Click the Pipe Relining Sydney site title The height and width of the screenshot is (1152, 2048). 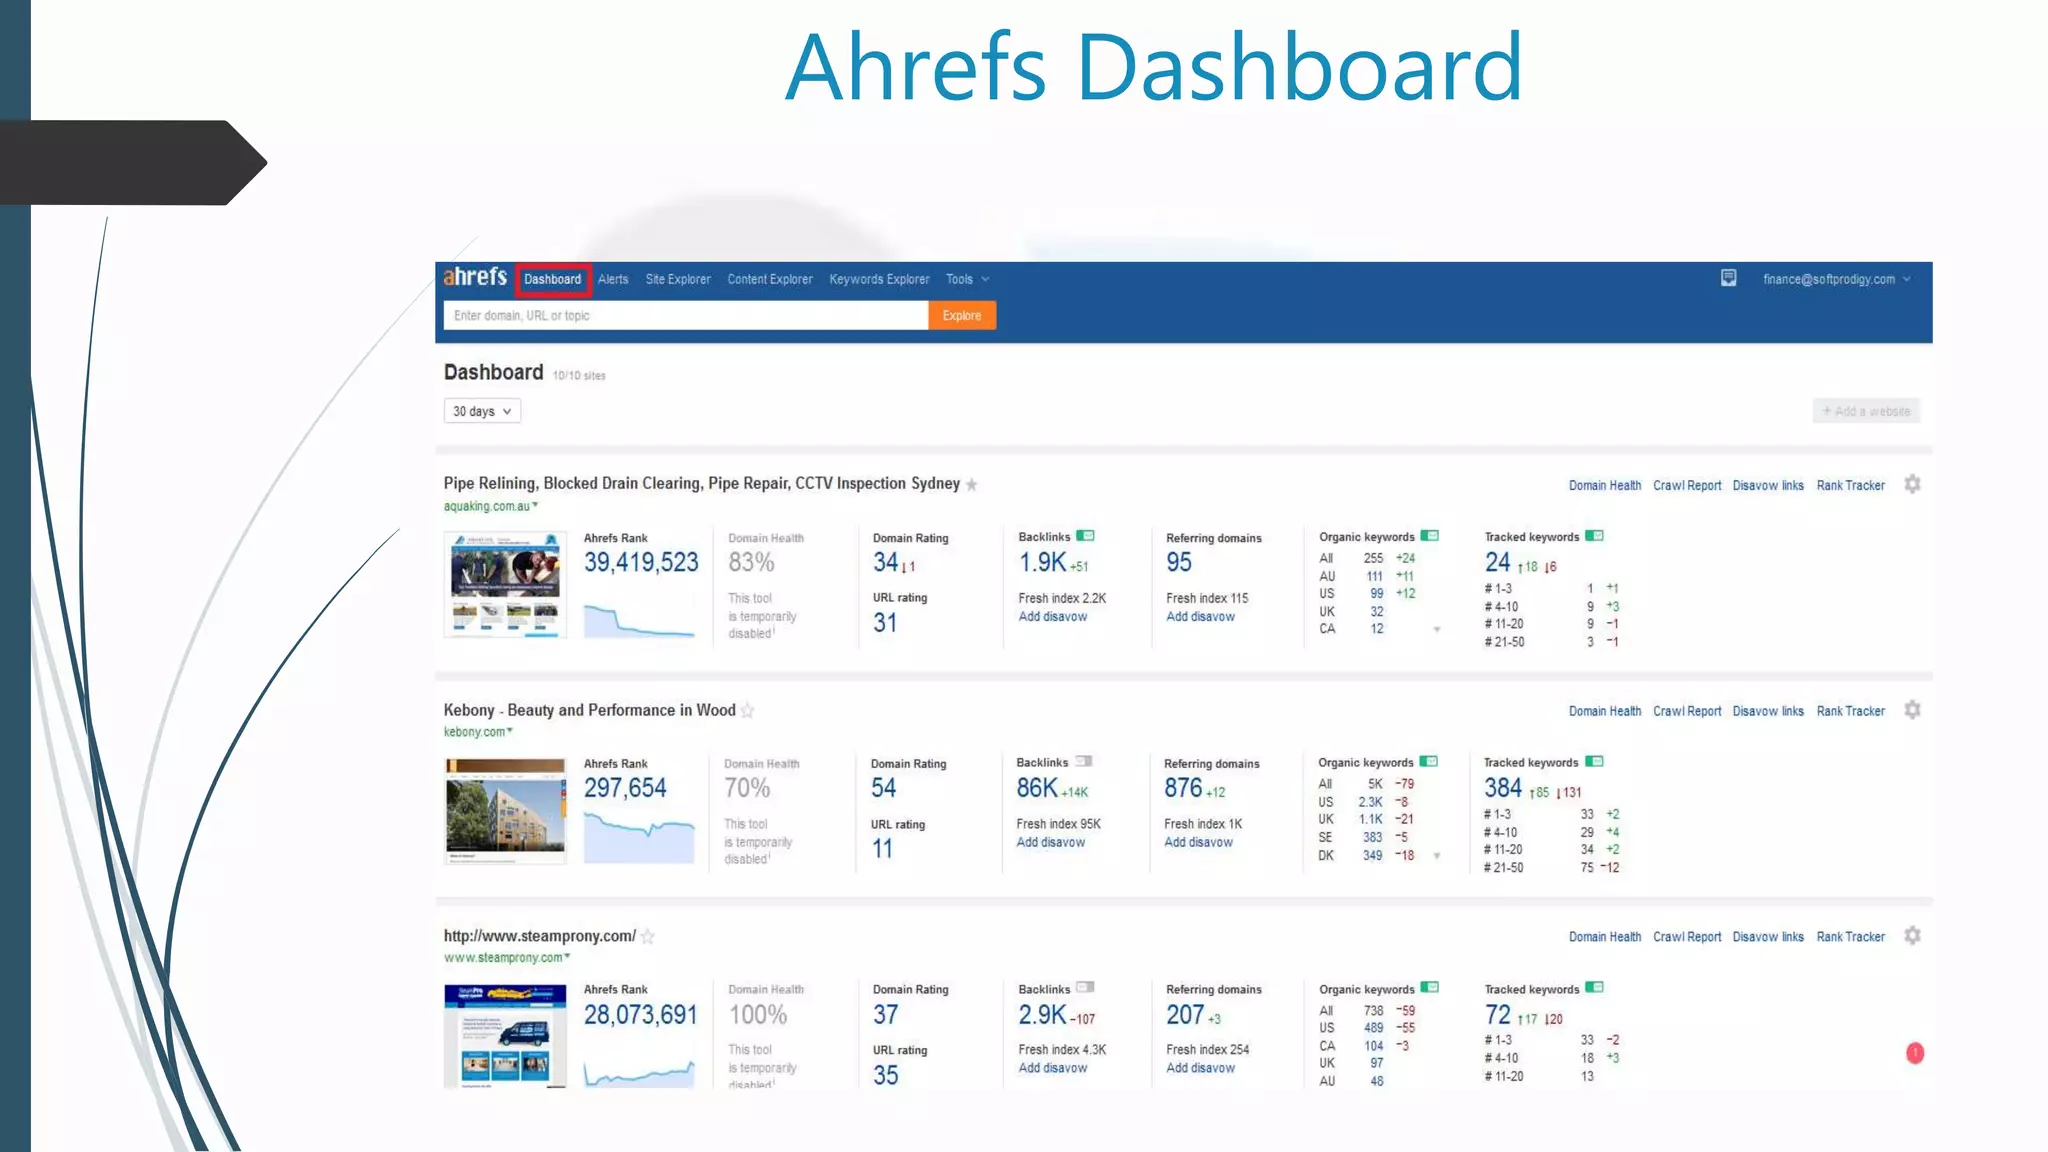coord(701,483)
